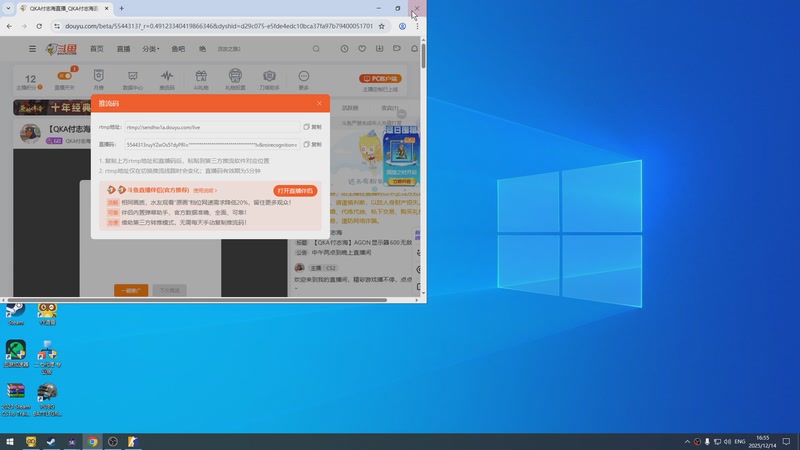Click the OBS taskbar icon
This screenshot has height=450, width=800.
coord(113,442)
